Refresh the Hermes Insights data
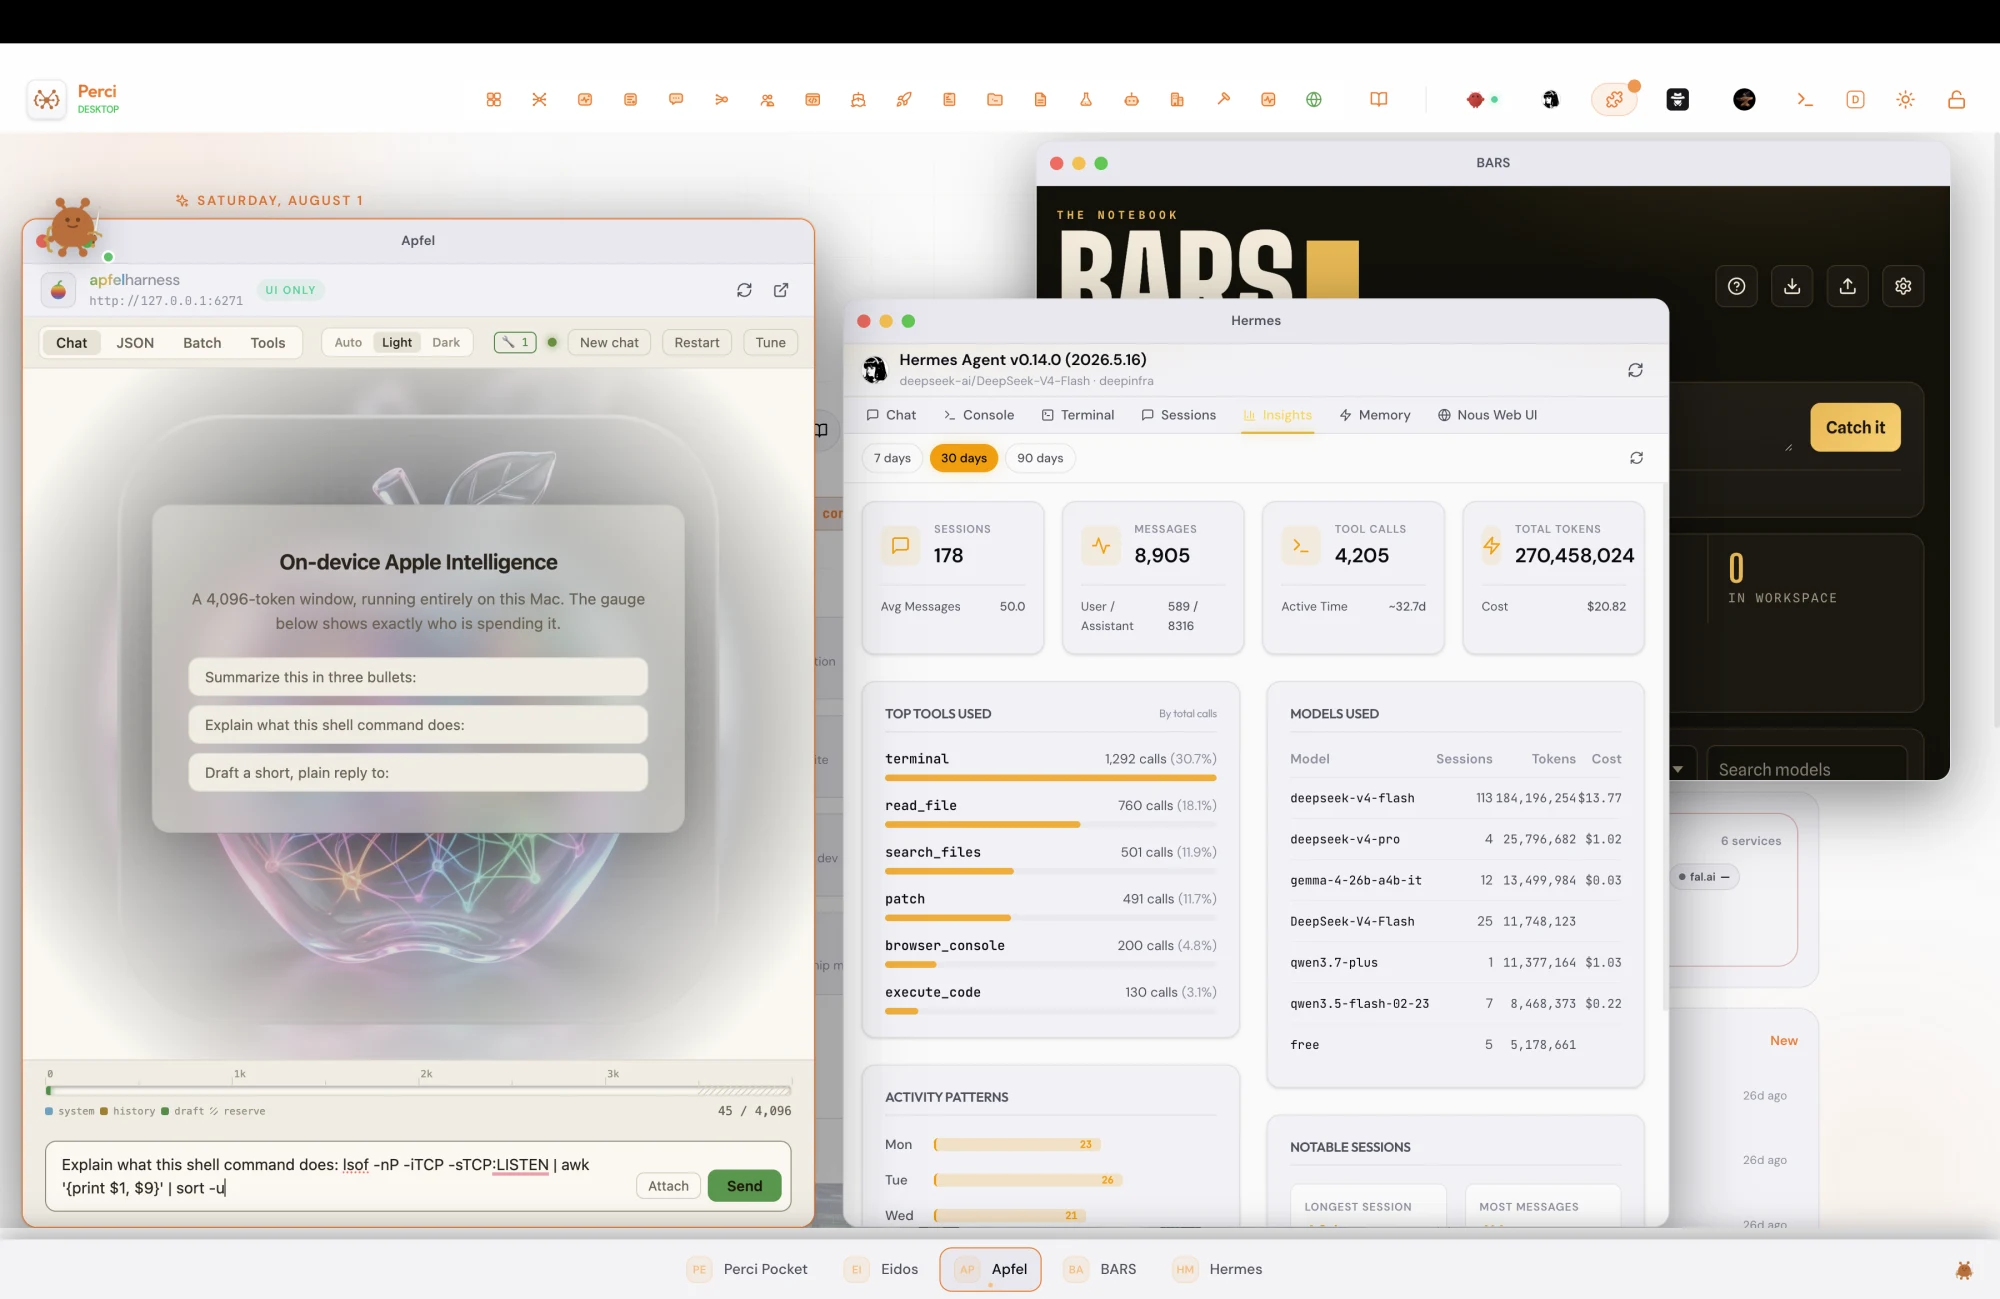The width and height of the screenshot is (2000, 1299). coord(1636,458)
